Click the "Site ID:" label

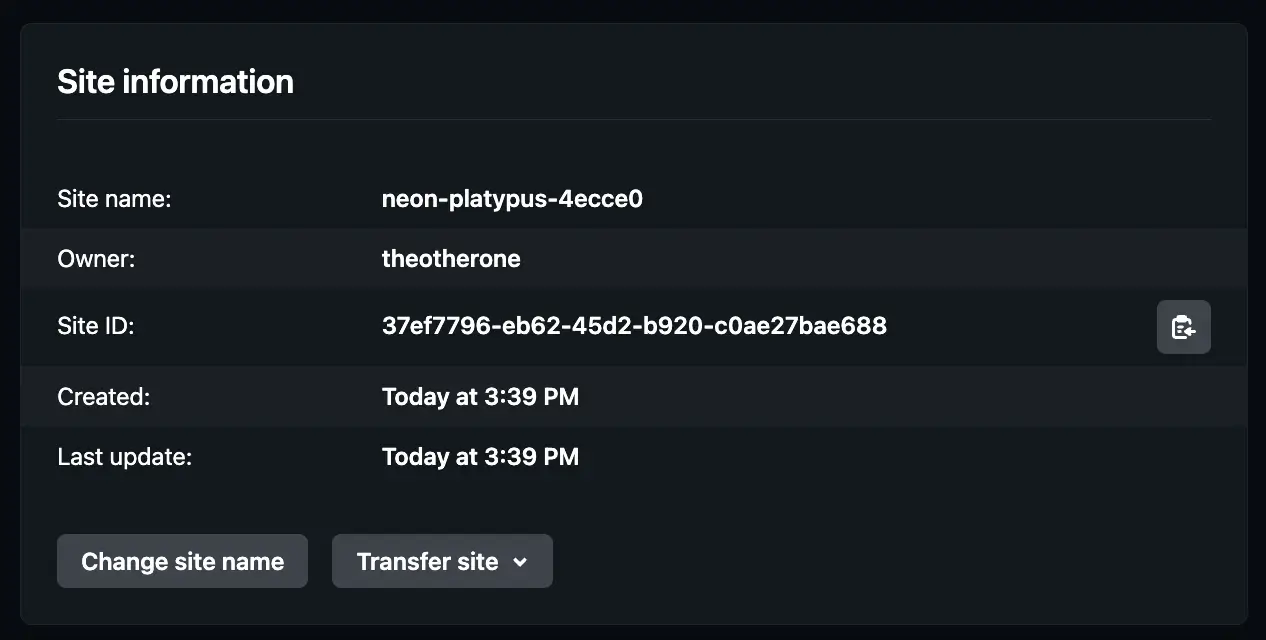96,326
